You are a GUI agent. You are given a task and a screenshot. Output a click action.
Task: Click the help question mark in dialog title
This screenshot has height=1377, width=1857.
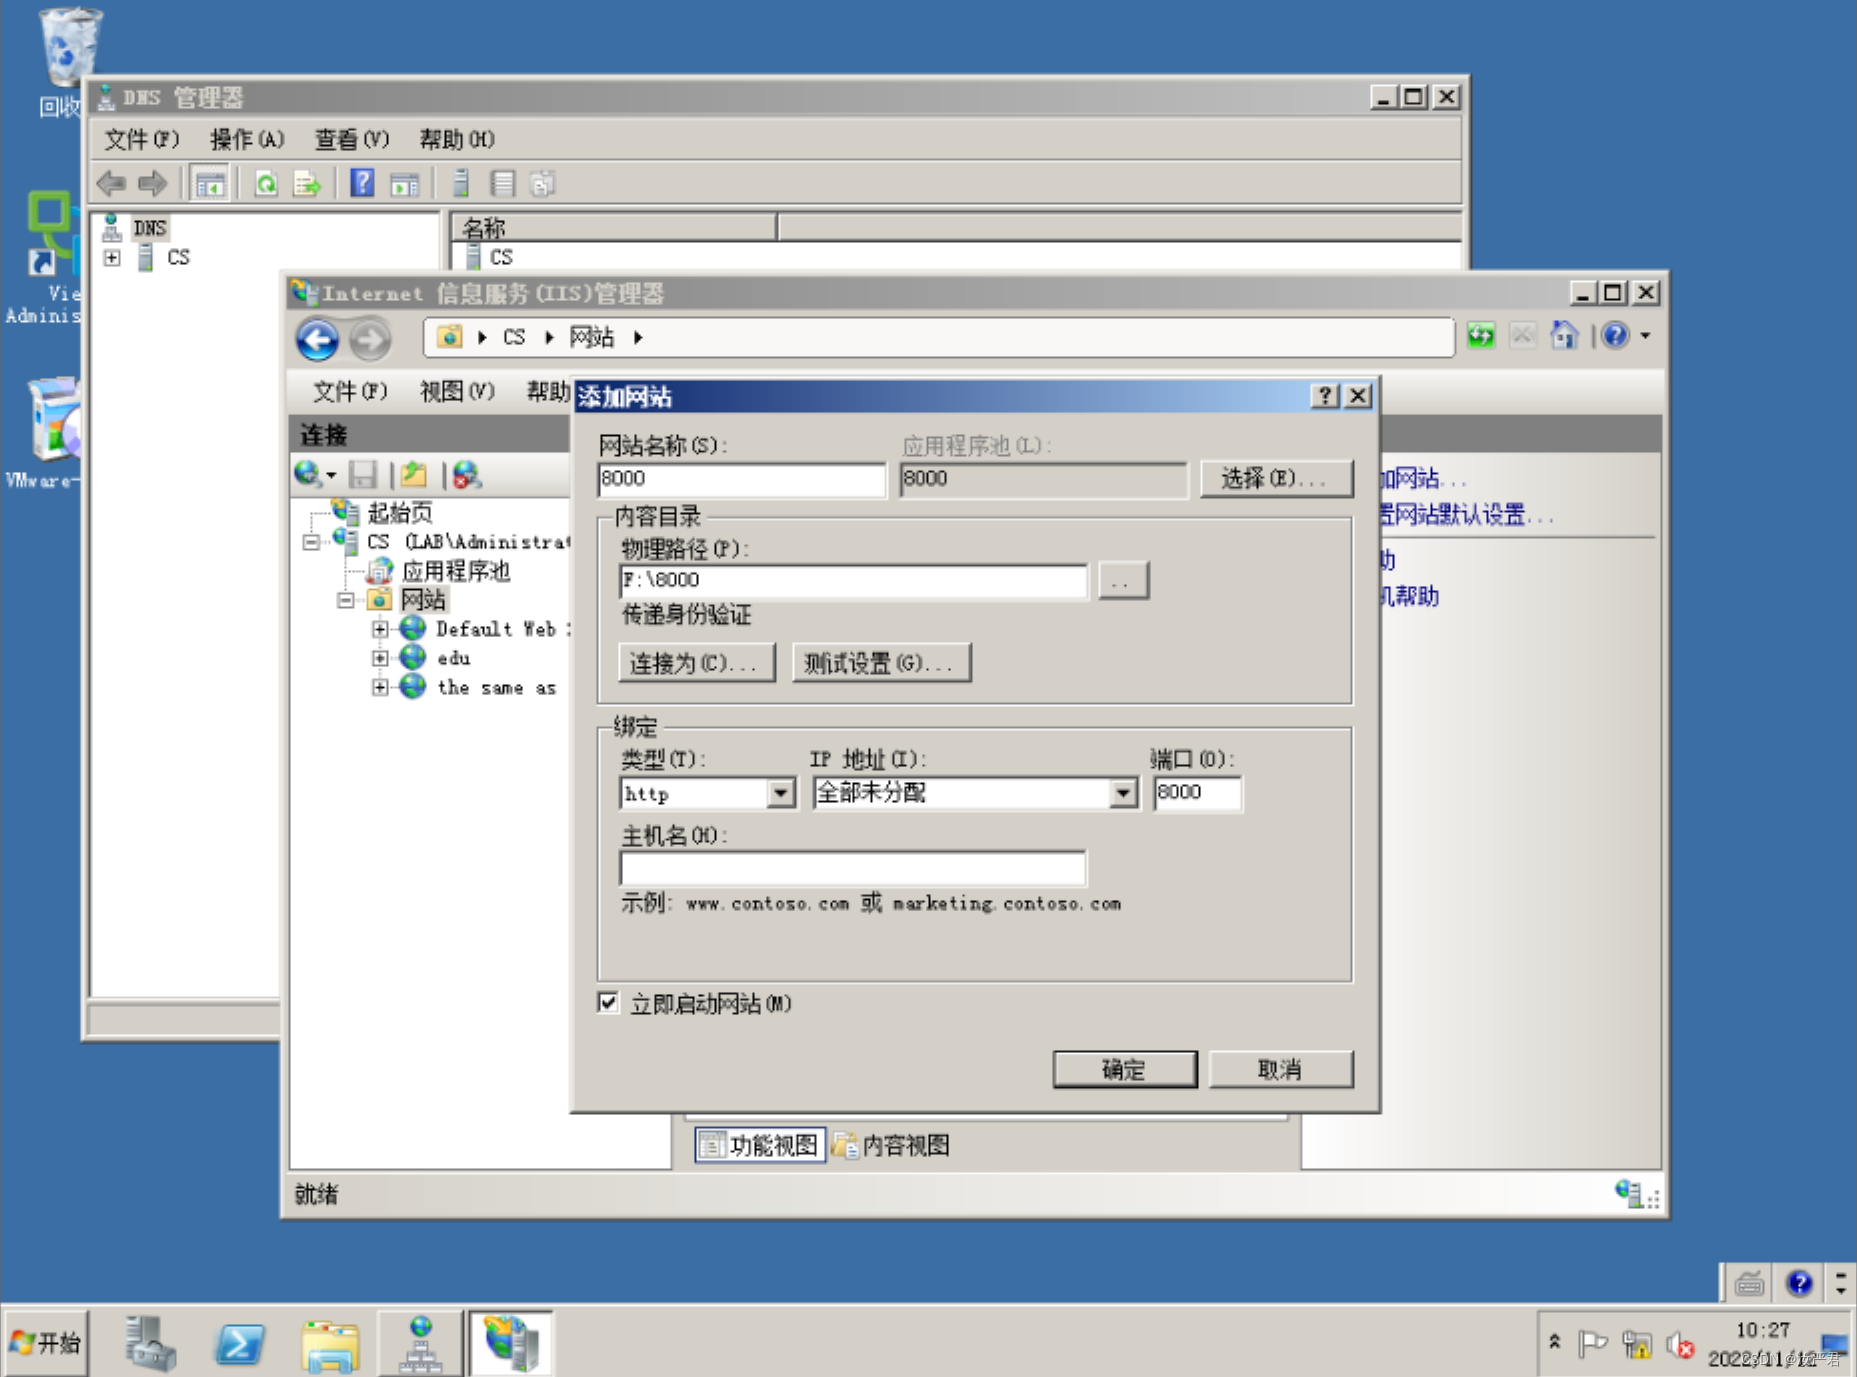1324,396
